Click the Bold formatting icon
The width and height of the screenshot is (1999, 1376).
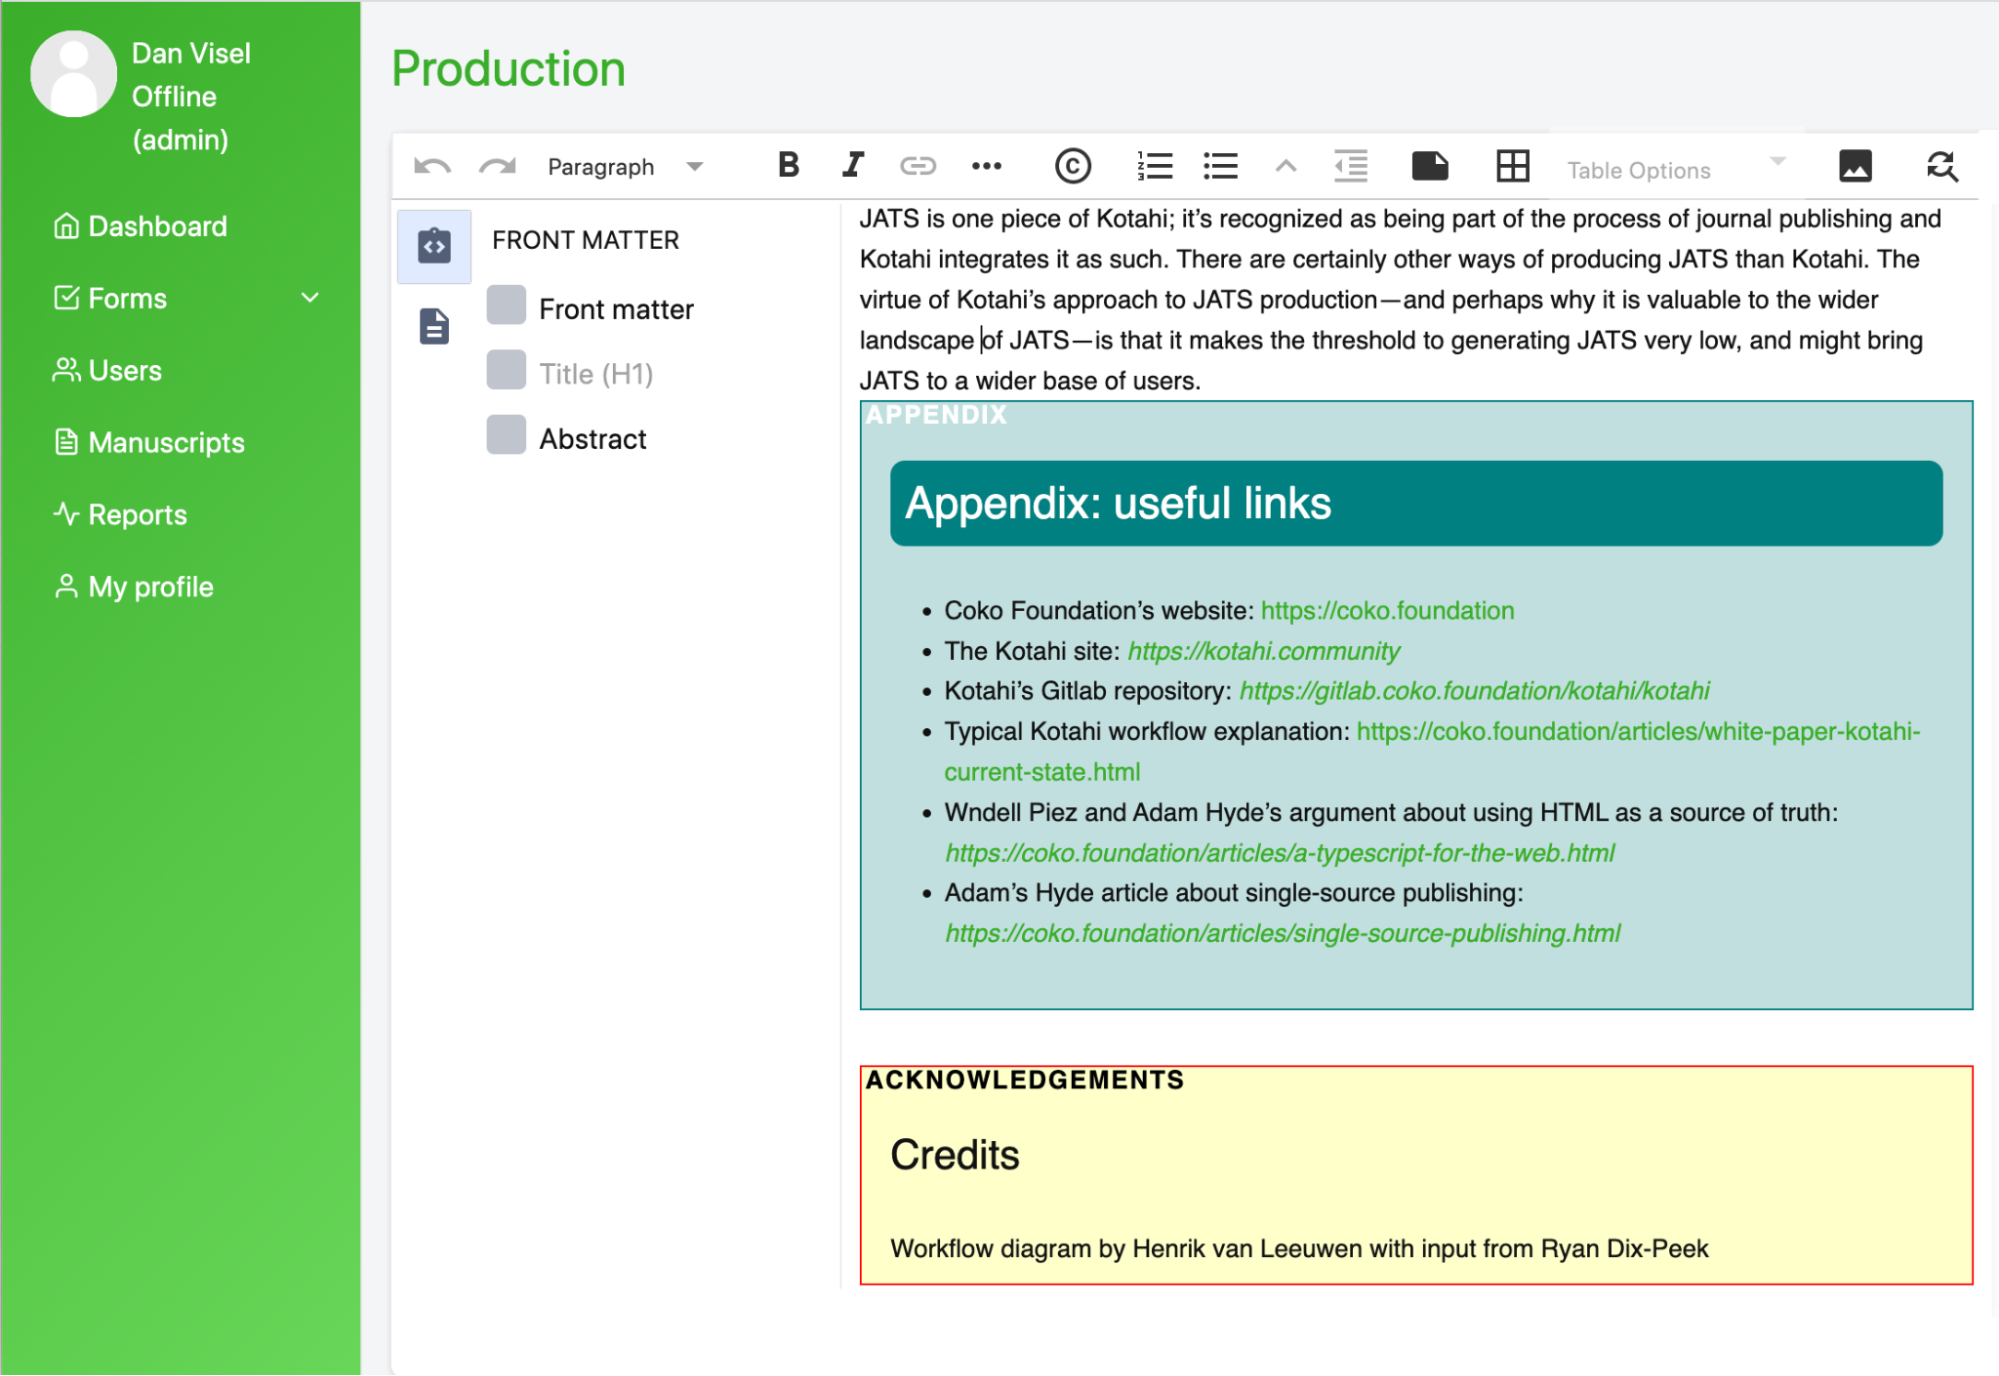[x=791, y=164]
